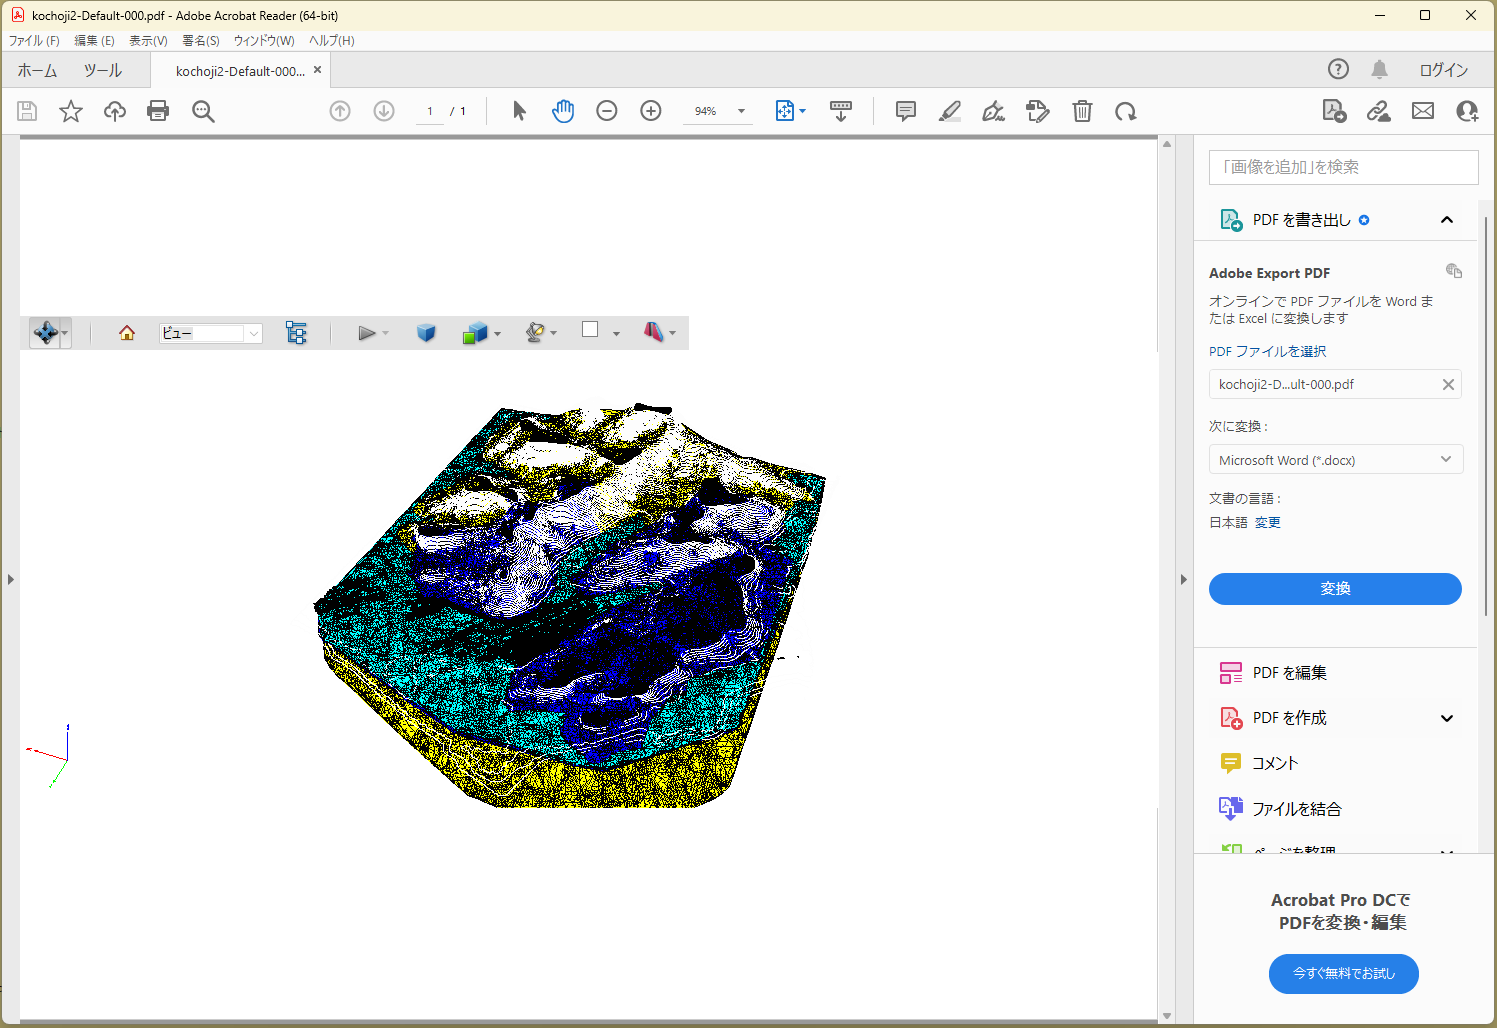The height and width of the screenshot is (1028, 1497).
Task: Send the file by email
Action: click(x=1423, y=111)
